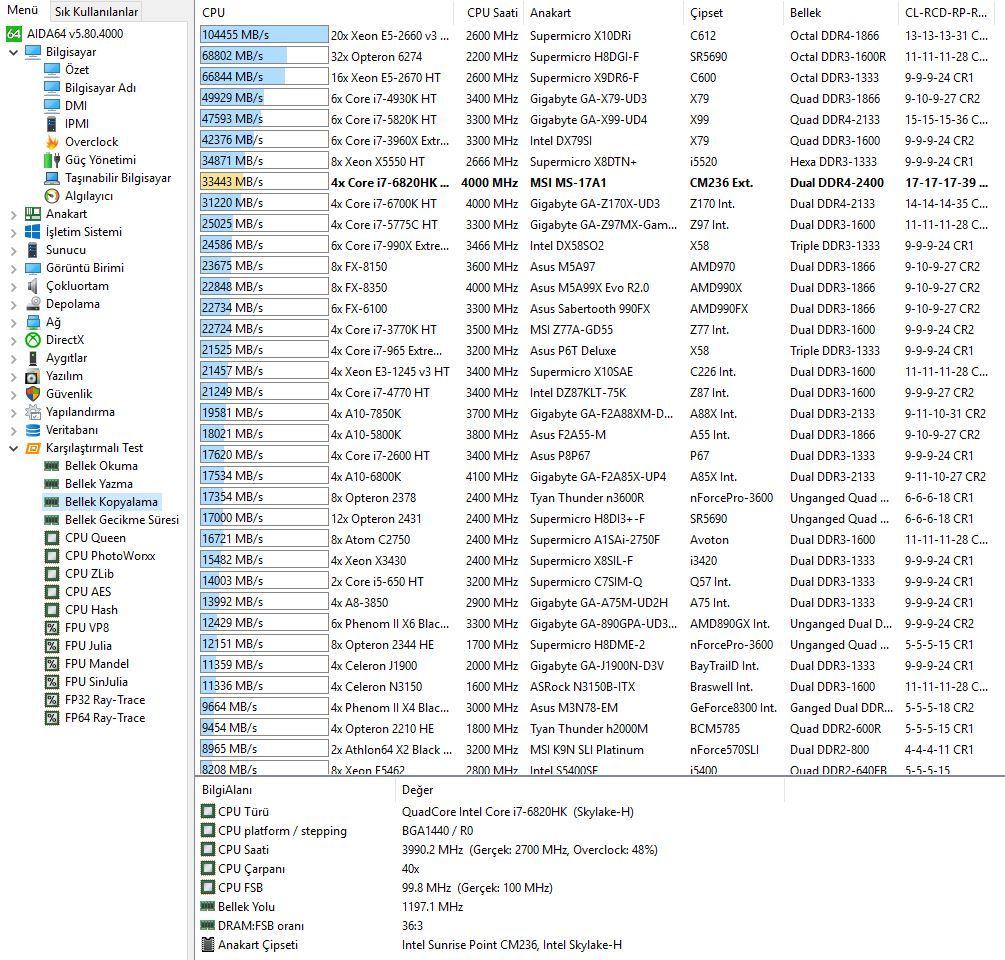Viewport: 1005px width, 960px height.
Task: Open the Bilgisayar Adı icon
Action: click(52, 87)
